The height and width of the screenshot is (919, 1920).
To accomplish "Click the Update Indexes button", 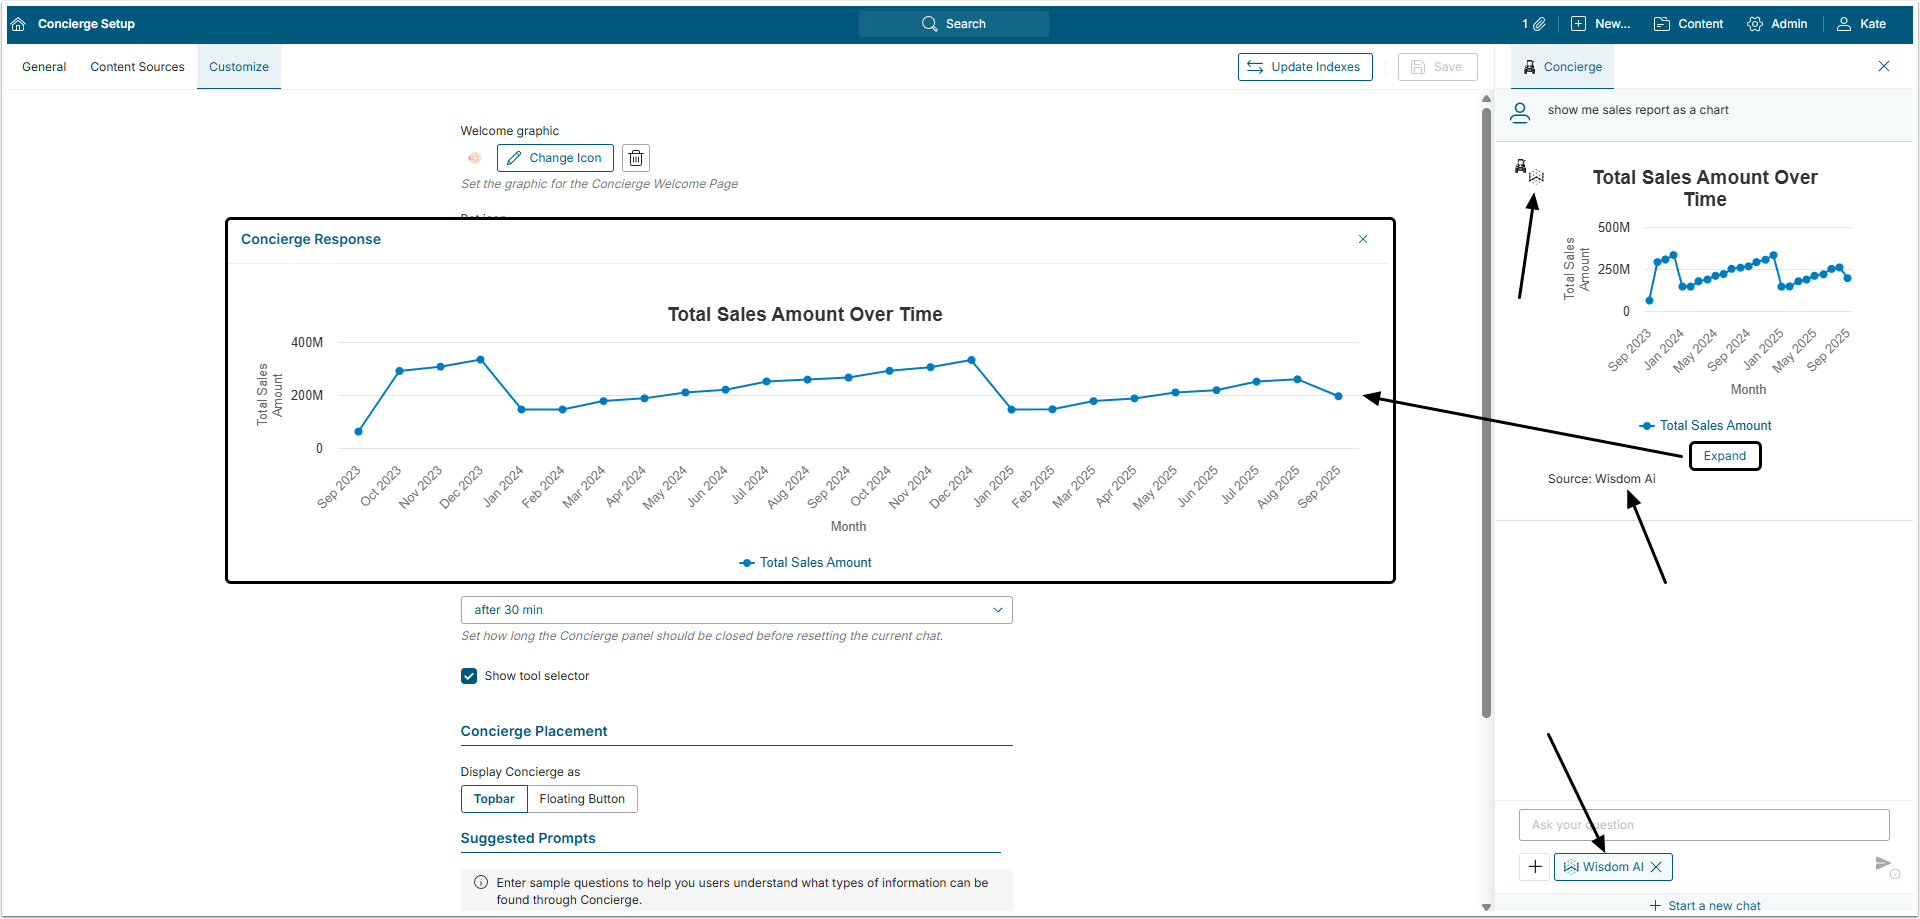I will click(x=1304, y=67).
